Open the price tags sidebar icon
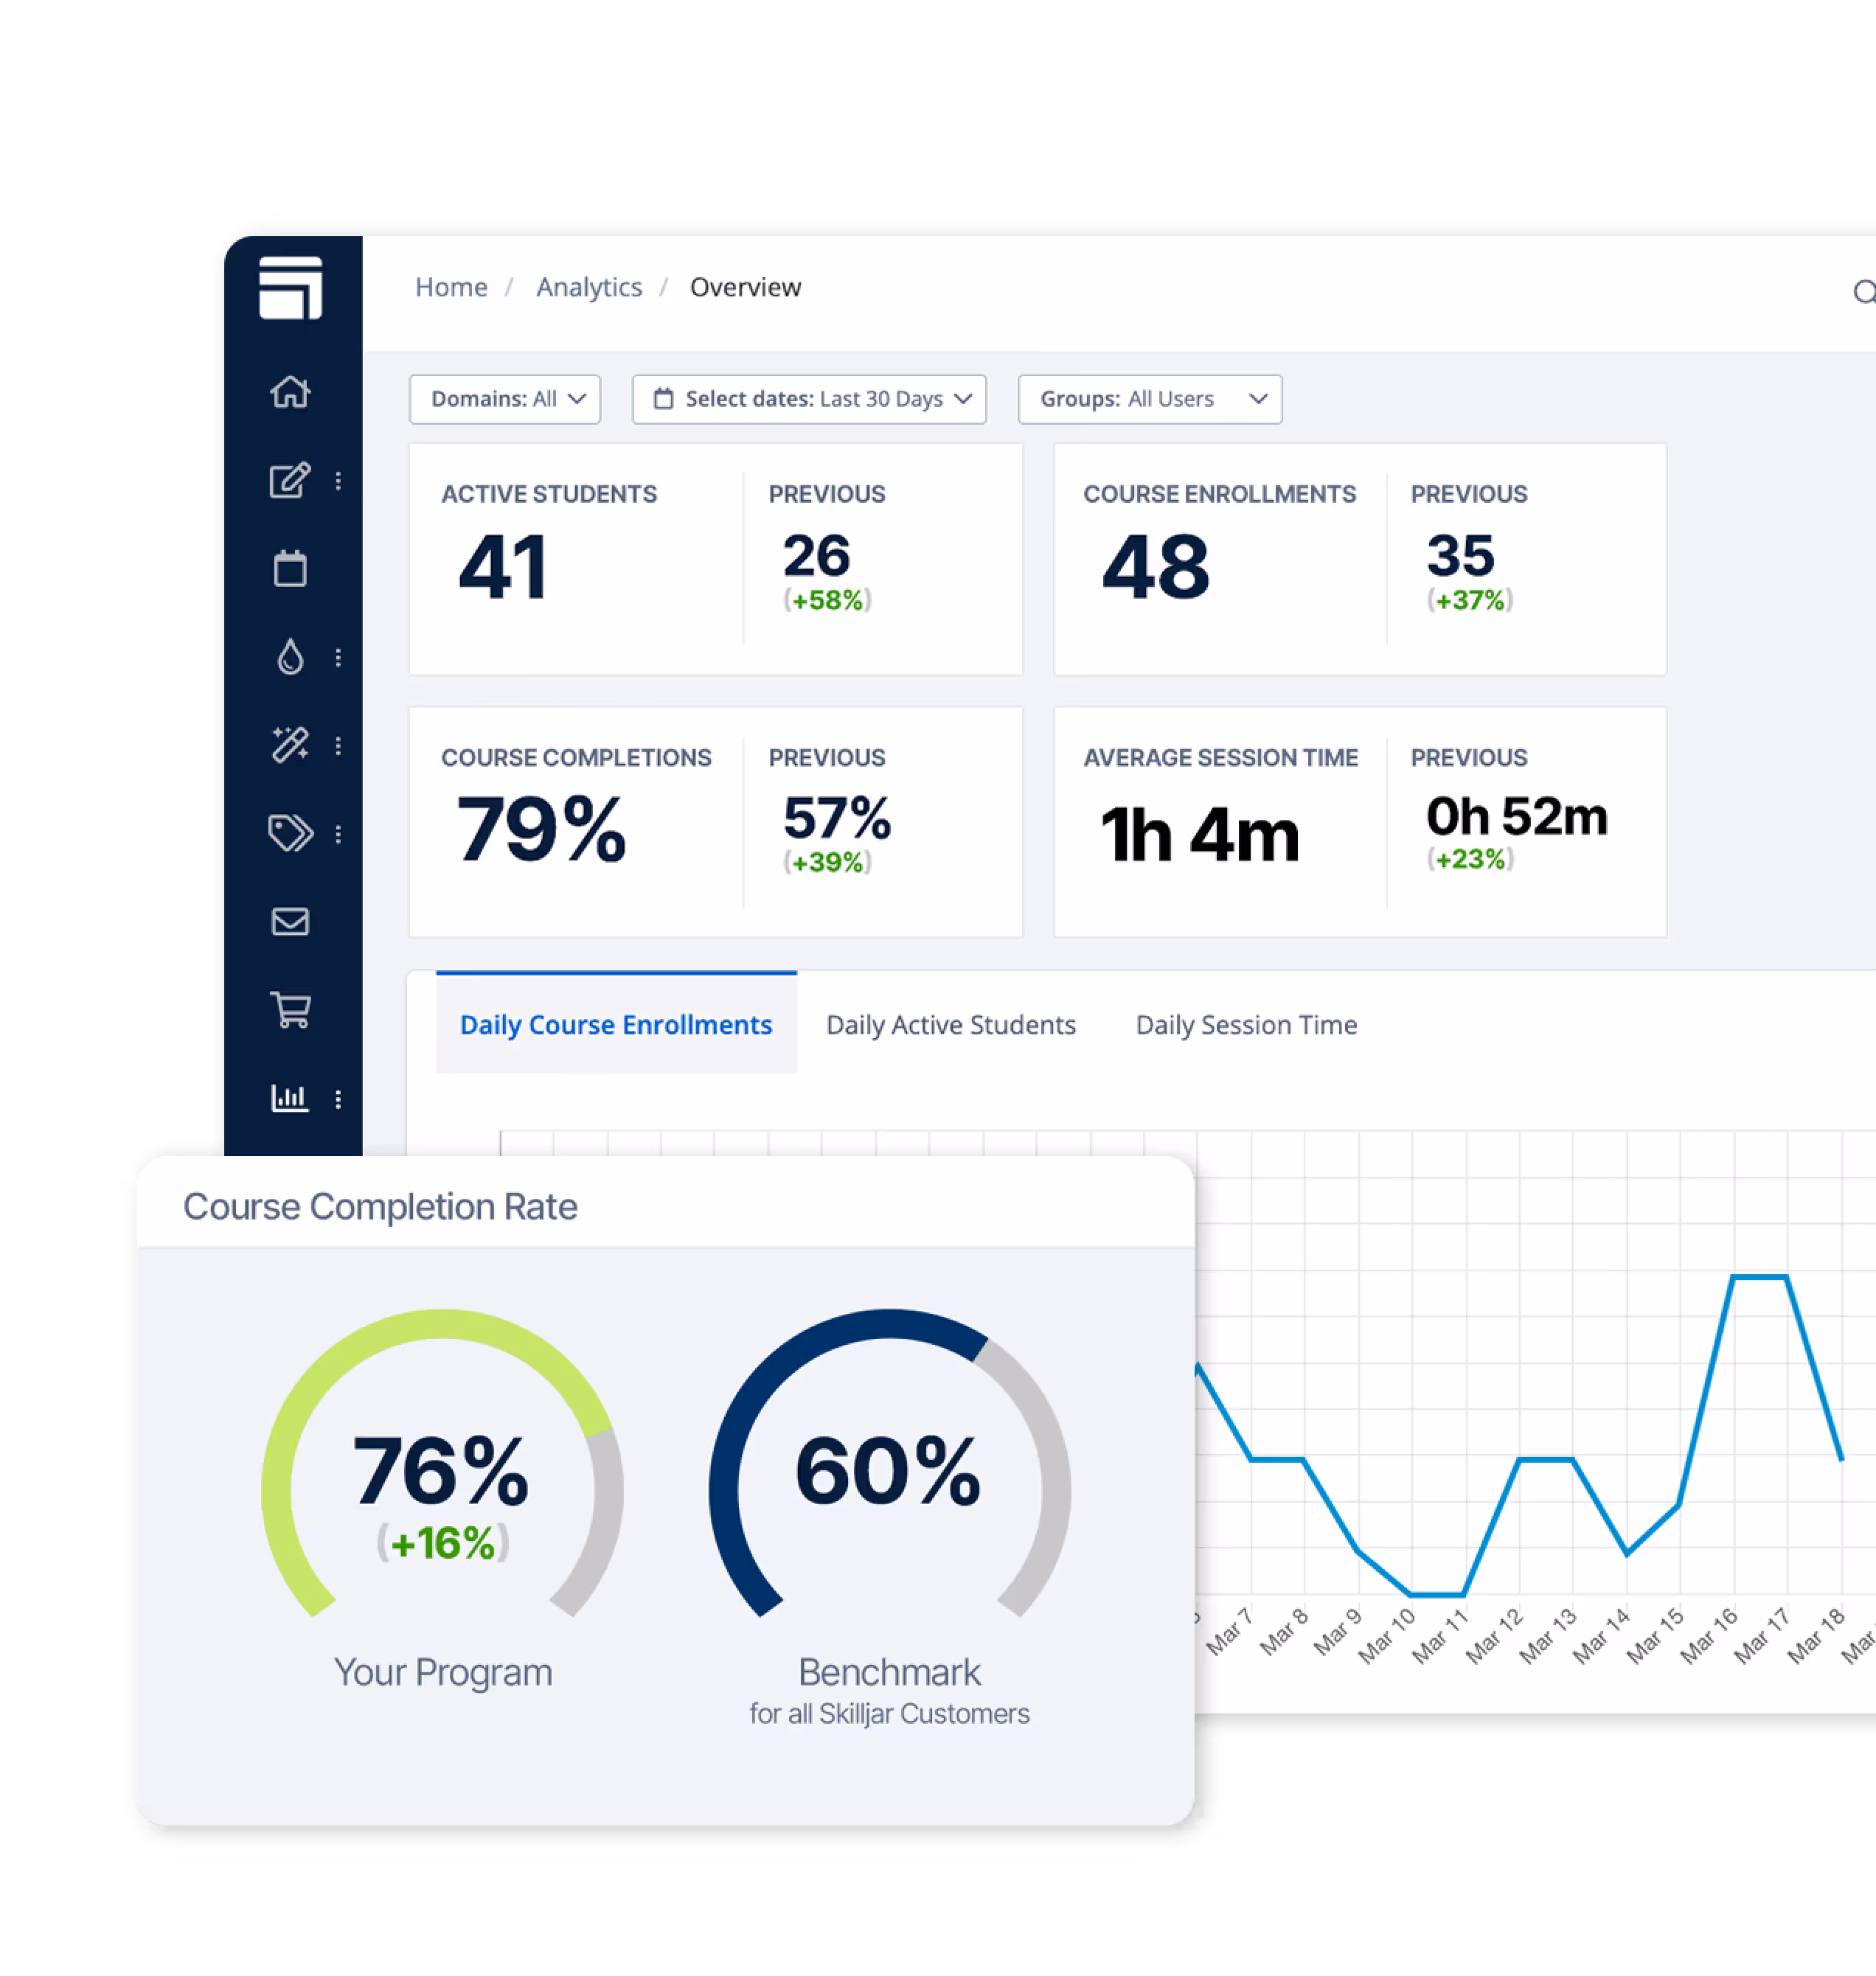Screen dimensions: 1876x1976 click(x=290, y=833)
